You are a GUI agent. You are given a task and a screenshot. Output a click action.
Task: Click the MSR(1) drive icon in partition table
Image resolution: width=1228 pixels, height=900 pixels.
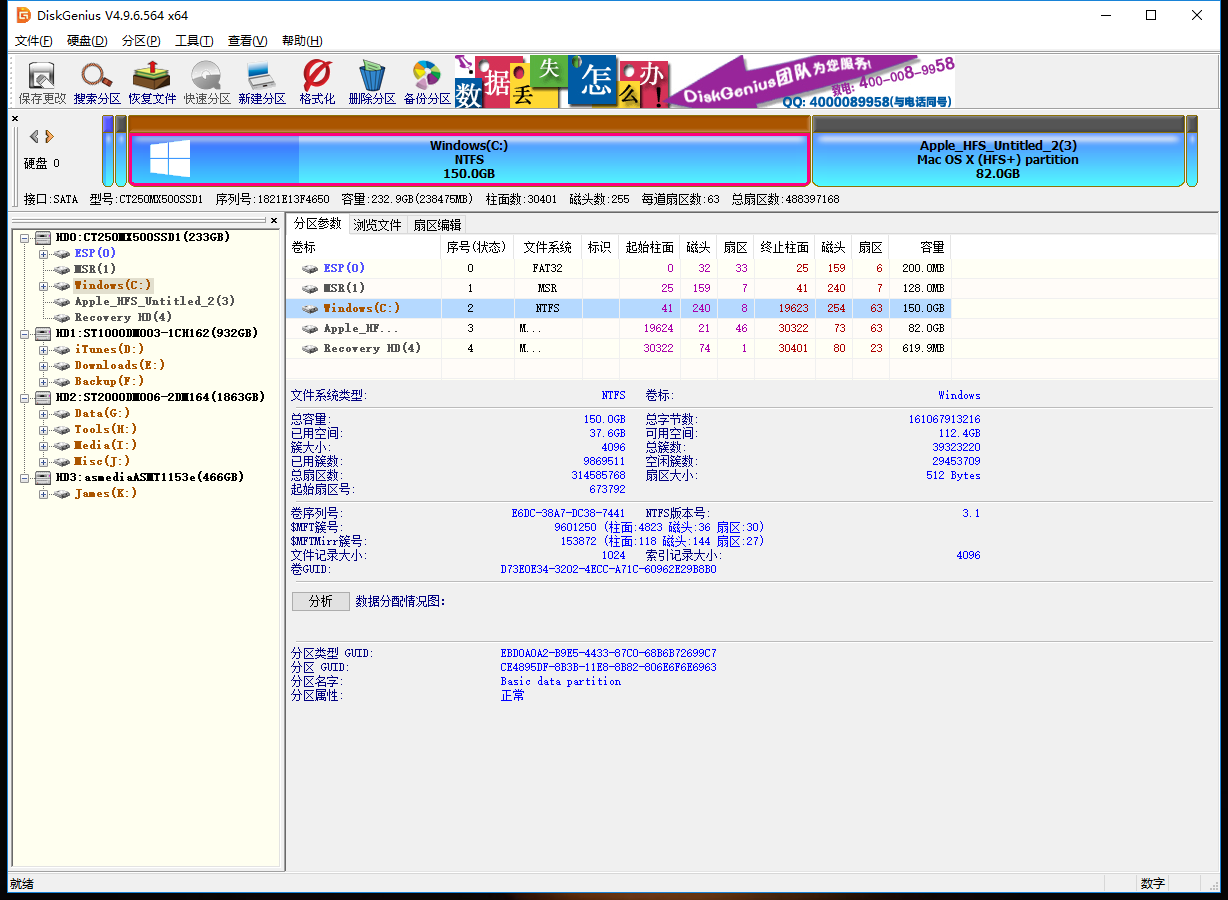[x=310, y=288]
